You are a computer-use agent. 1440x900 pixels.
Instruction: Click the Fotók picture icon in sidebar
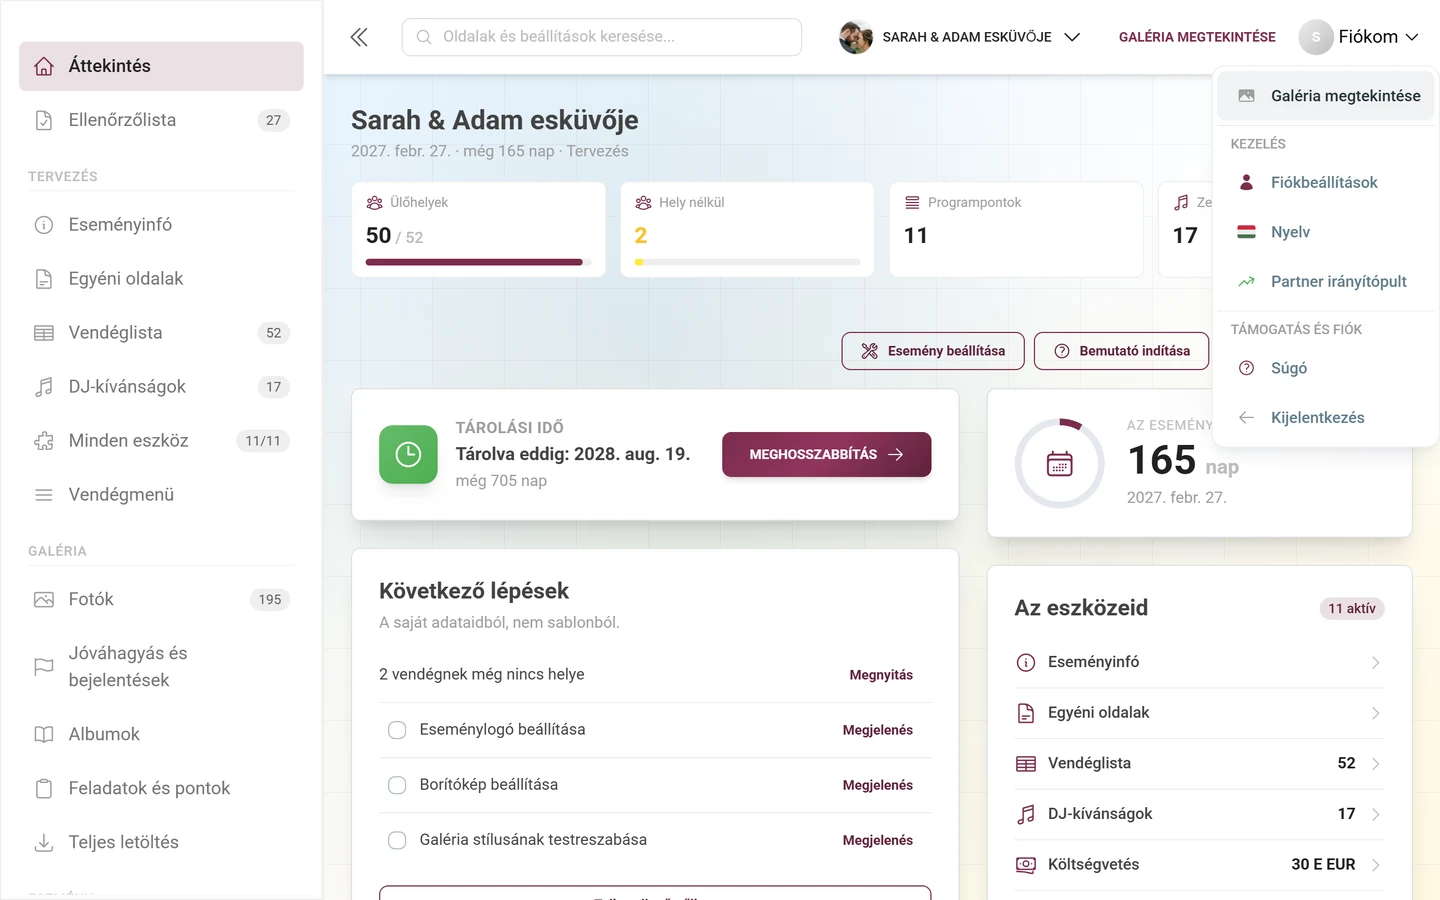[44, 600]
